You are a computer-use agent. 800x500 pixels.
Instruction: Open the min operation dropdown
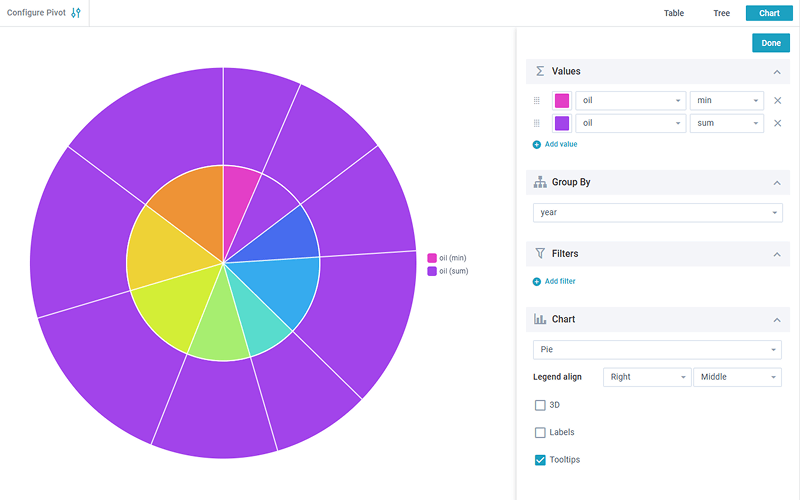click(727, 101)
